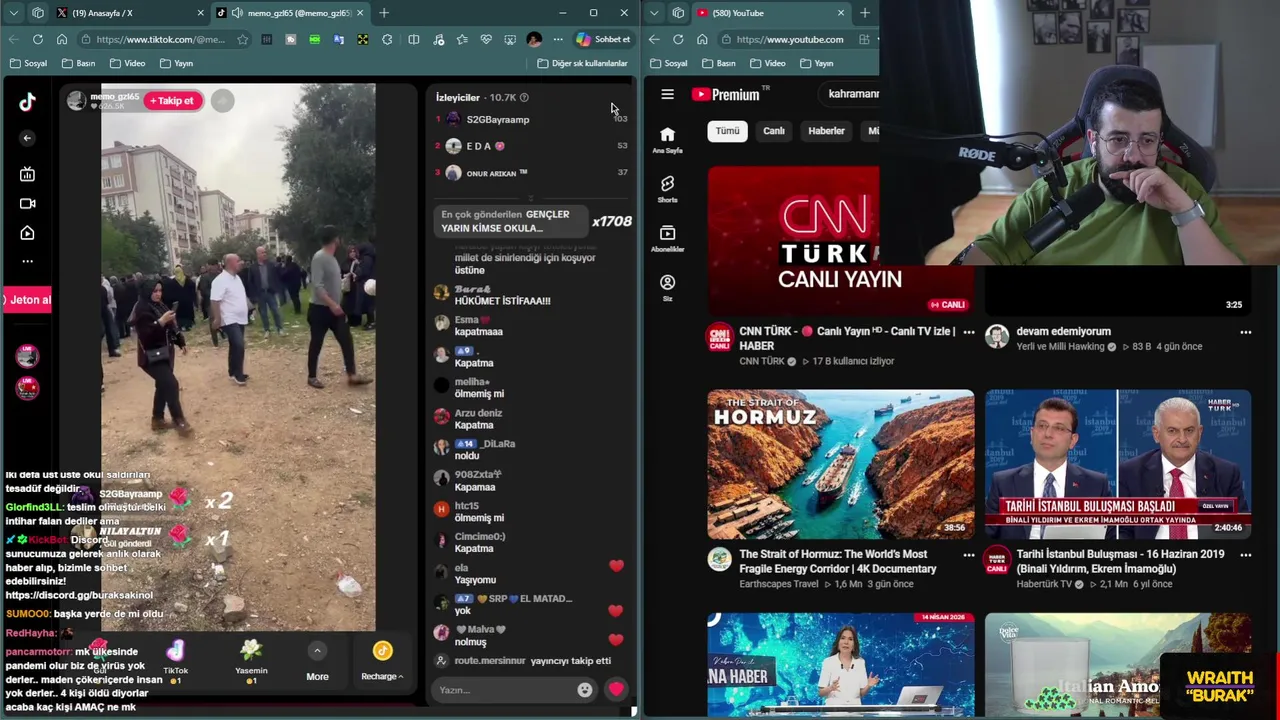Open Shorts in YouTube sidebar

[667, 189]
